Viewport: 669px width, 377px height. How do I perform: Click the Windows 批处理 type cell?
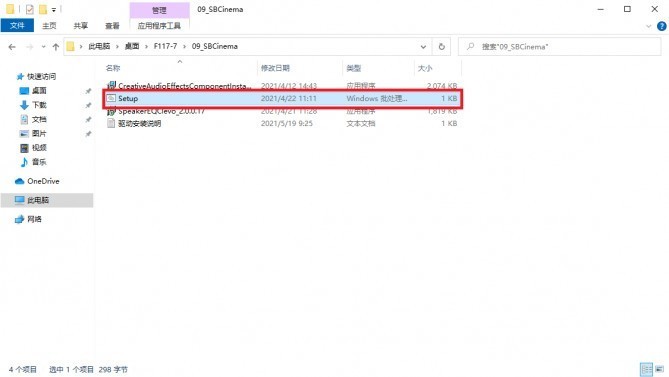click(377, 99)
